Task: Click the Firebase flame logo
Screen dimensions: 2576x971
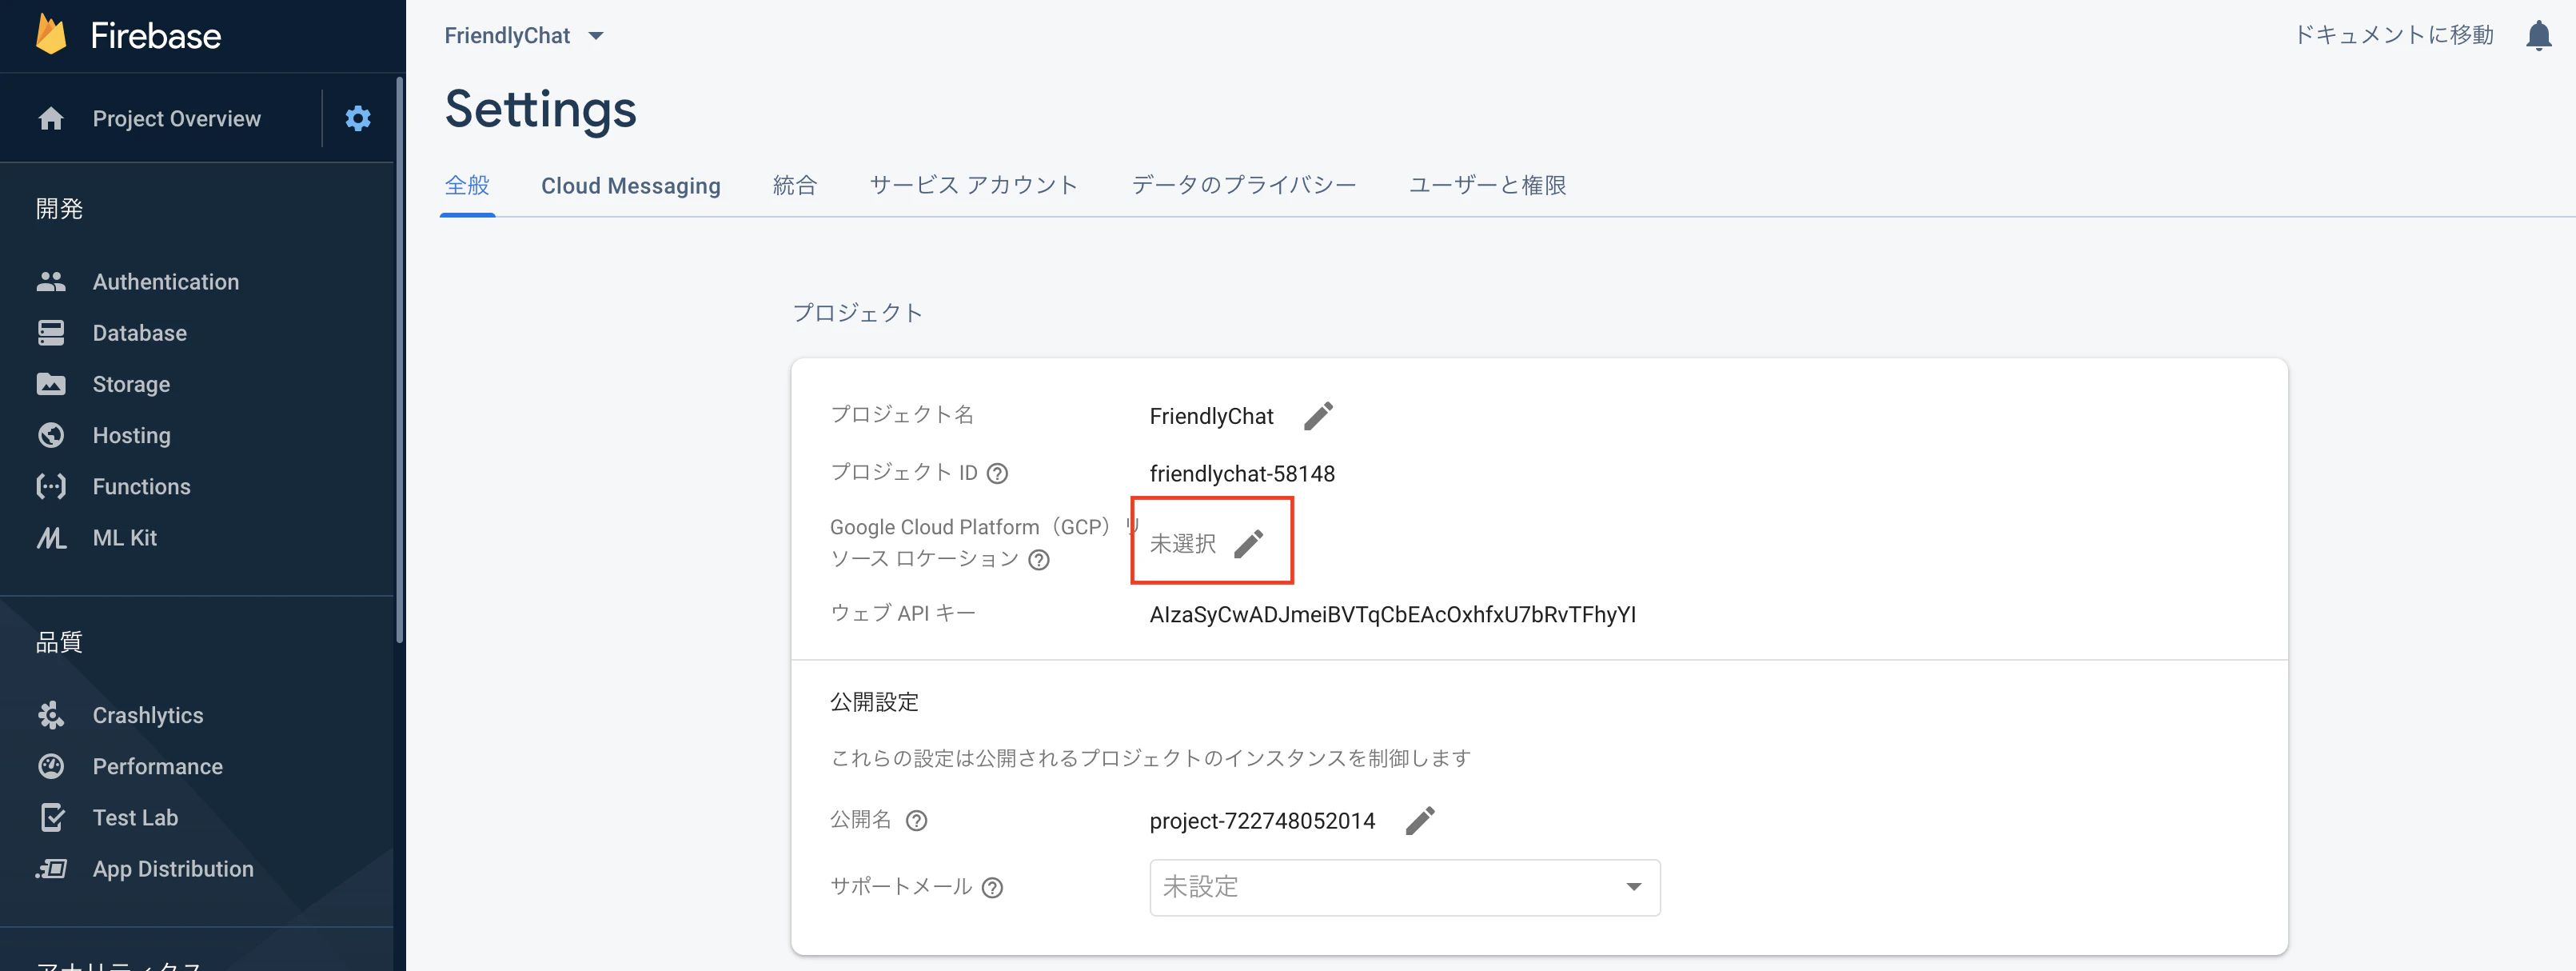Action: tap(51, 35)
